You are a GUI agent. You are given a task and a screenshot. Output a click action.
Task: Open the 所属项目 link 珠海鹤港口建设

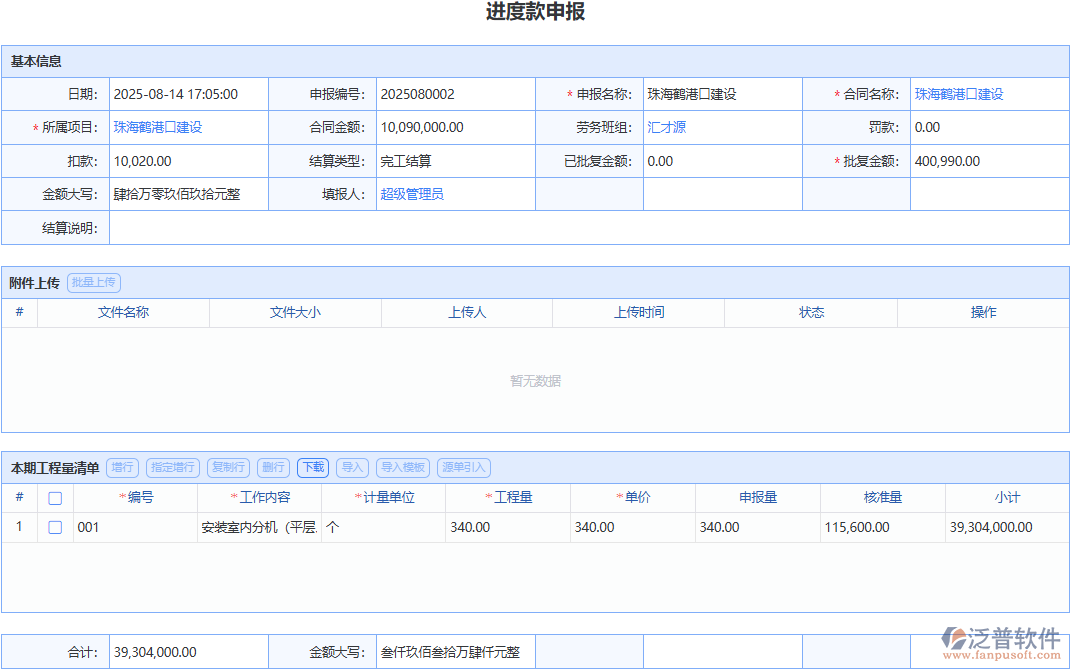click(x=159, y=127)
